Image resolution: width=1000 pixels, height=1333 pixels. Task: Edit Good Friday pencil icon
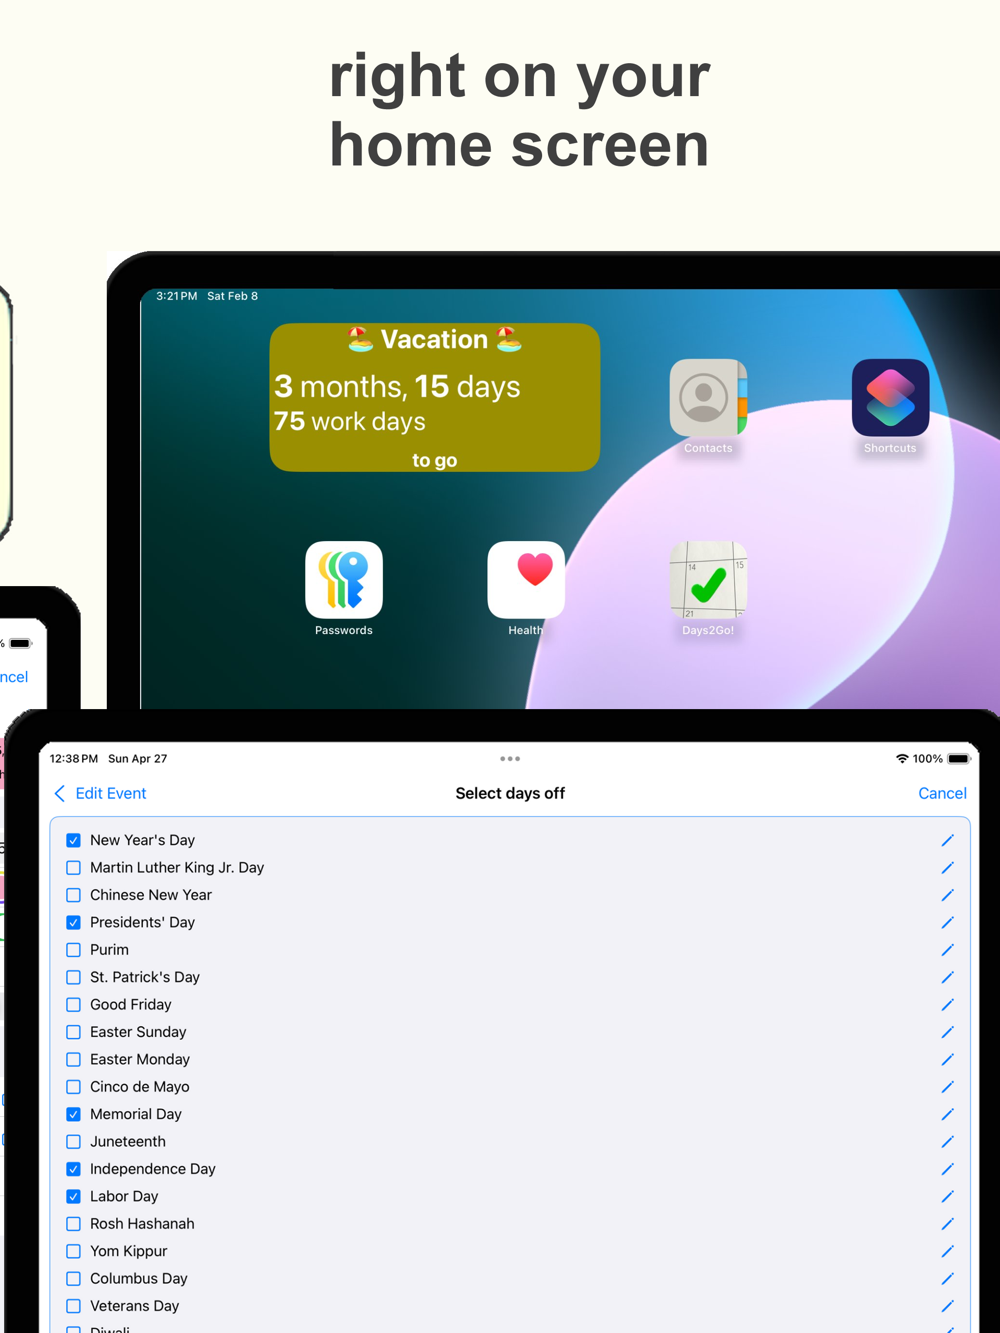(947, 1005)
